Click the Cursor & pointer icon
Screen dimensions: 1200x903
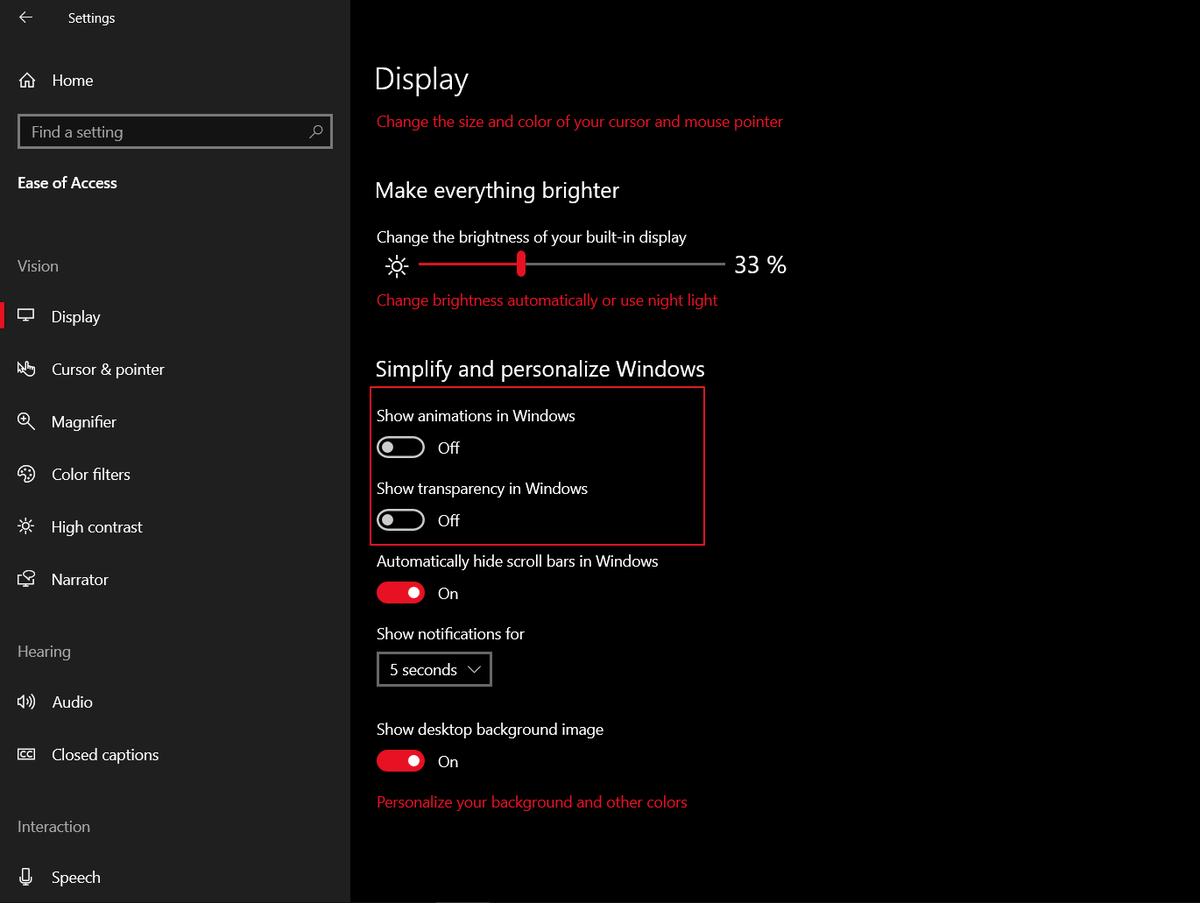(x=27, y=369)
